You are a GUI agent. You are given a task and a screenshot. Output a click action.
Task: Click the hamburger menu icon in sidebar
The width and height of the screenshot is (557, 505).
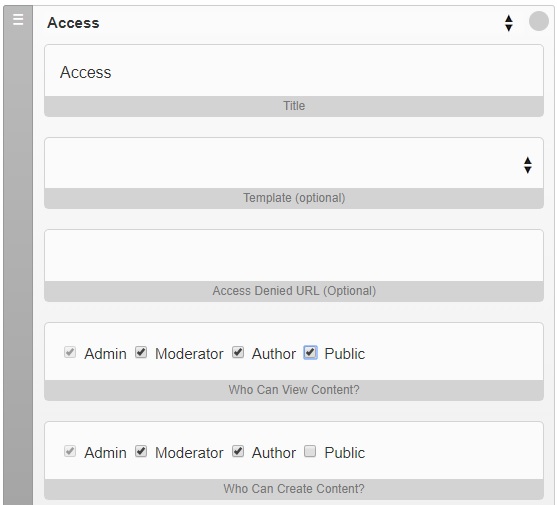tap(18, 19)
